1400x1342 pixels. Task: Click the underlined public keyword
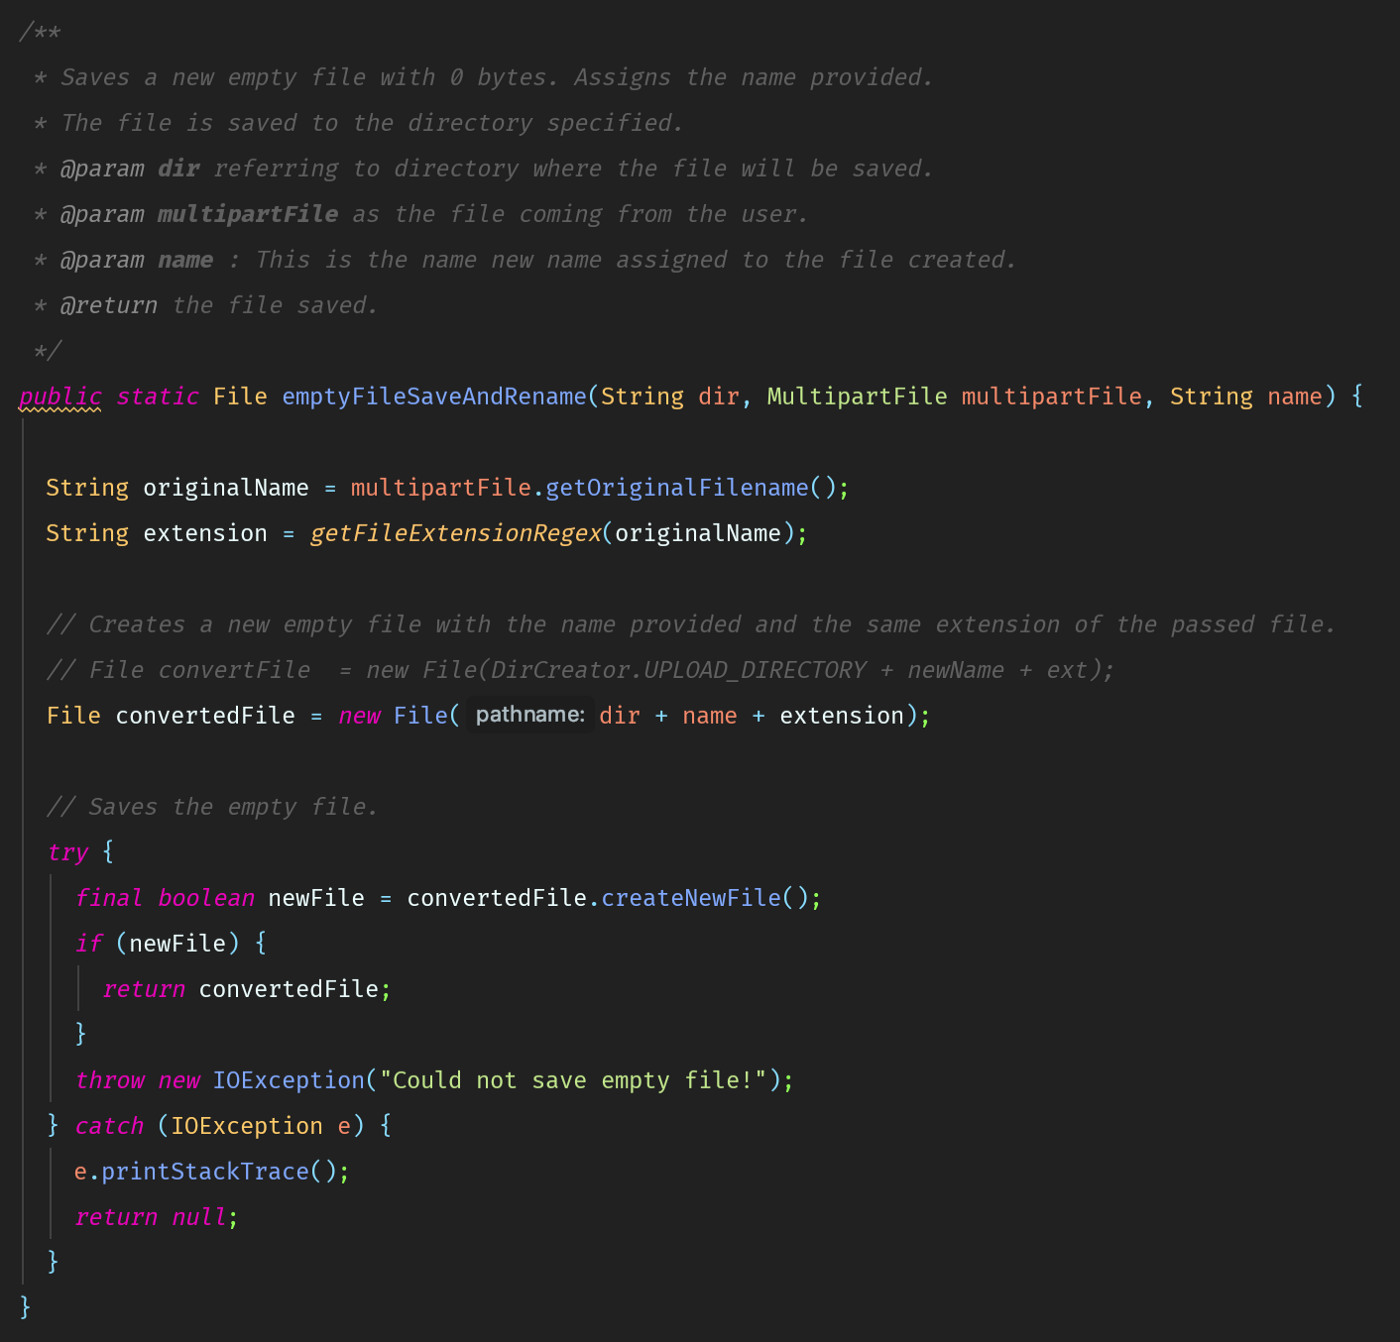pos(60,397)
